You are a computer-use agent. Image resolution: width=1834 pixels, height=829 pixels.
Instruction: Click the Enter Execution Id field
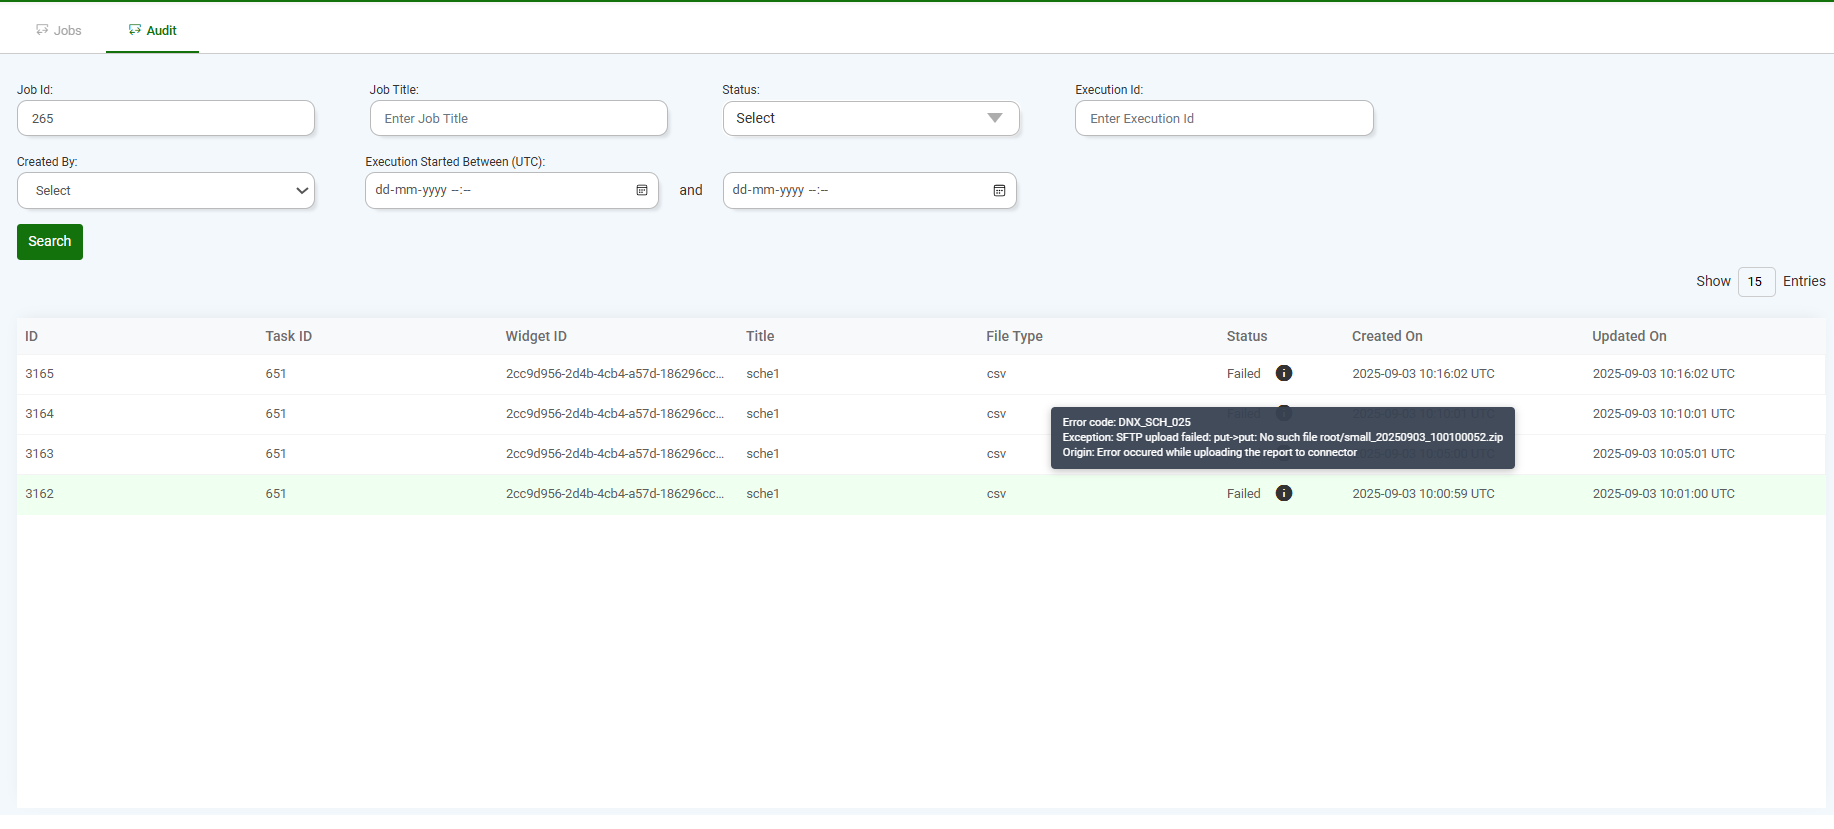[x=1223, y=118]
